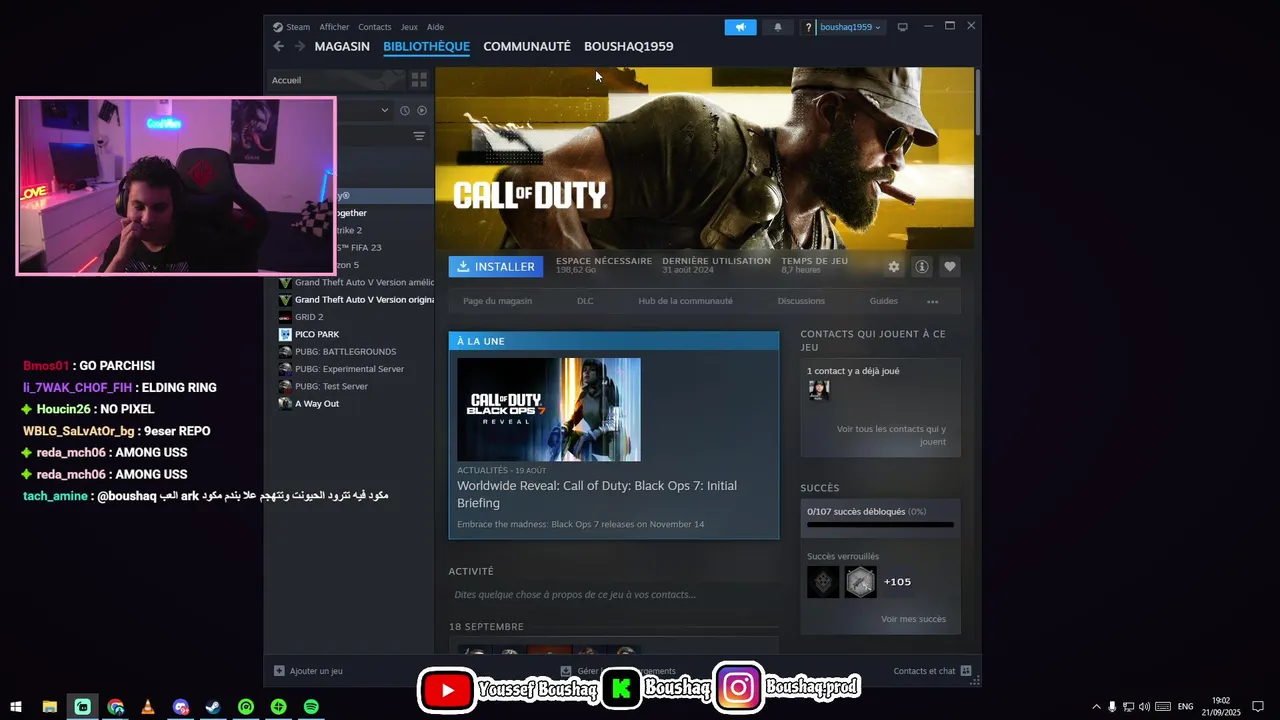Click the Steam content vertical scrollbar
The width and height of the screenshot is (1280, 720).
[x=978, y=103]
